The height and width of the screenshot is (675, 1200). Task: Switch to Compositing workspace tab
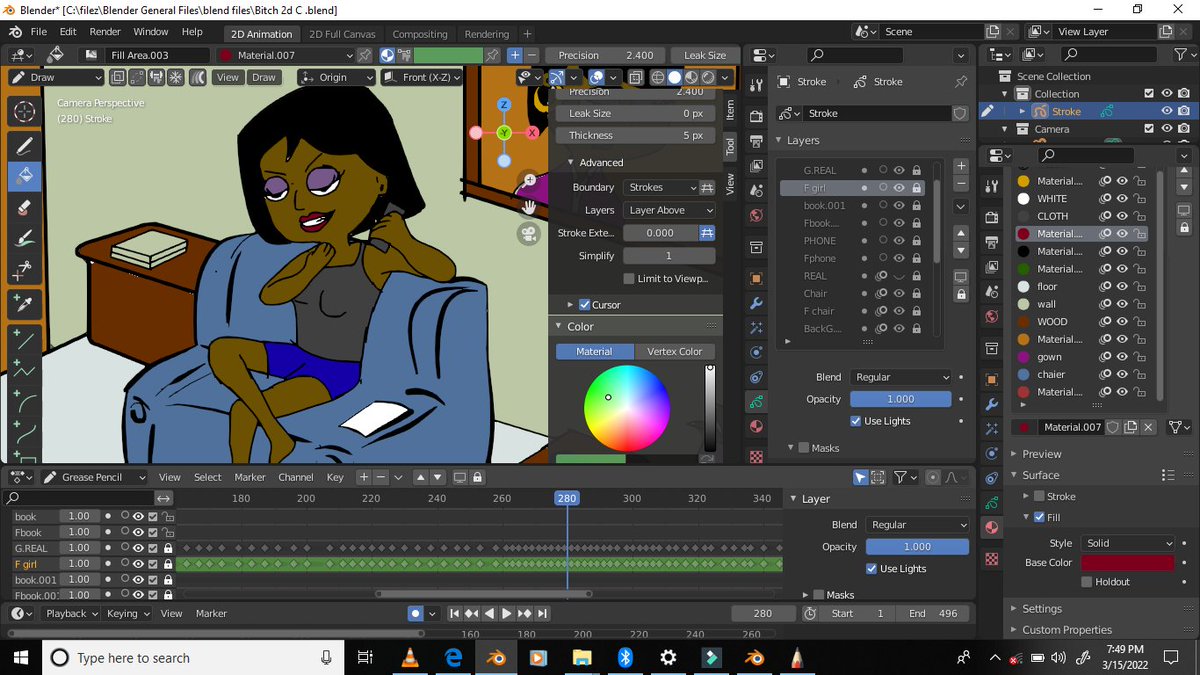click(x=420, y=34)
